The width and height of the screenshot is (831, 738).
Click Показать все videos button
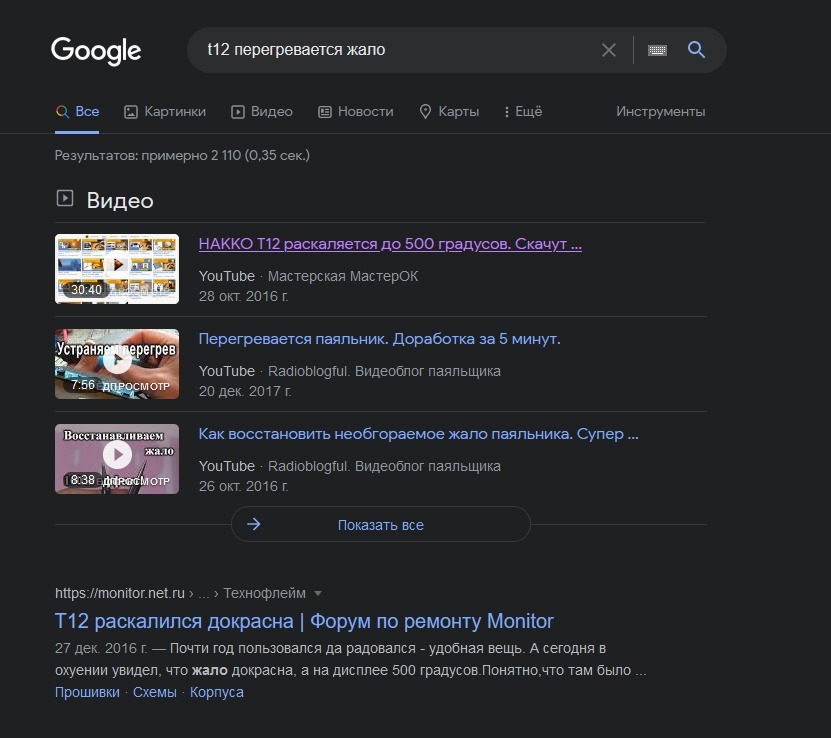tap(381, 524)
